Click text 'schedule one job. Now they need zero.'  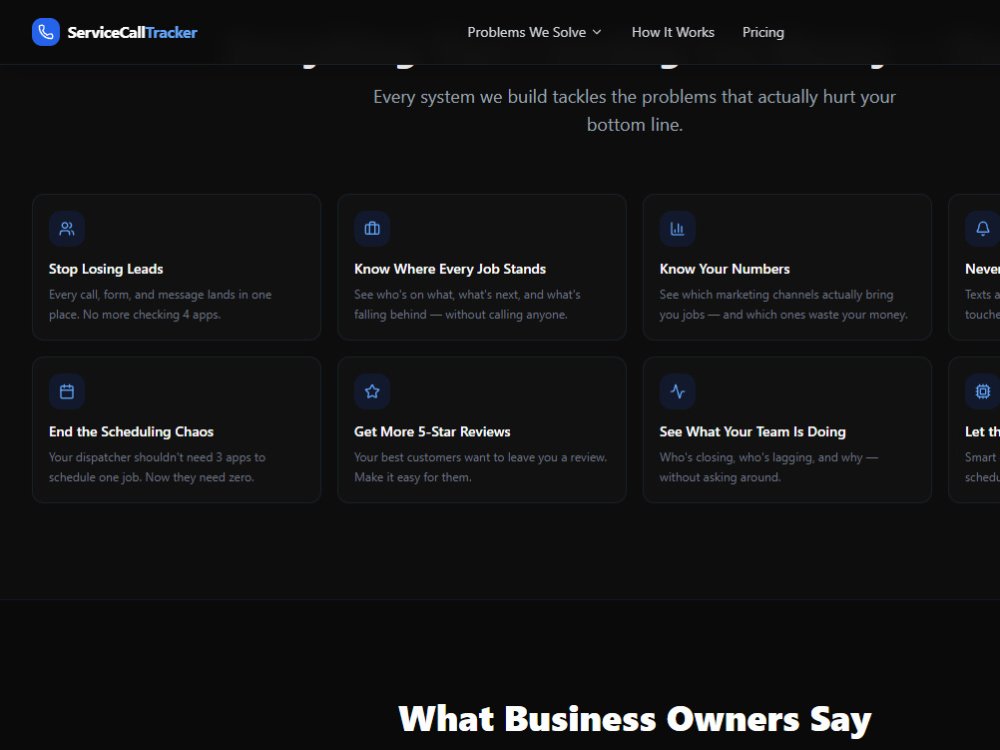point(151,477)
